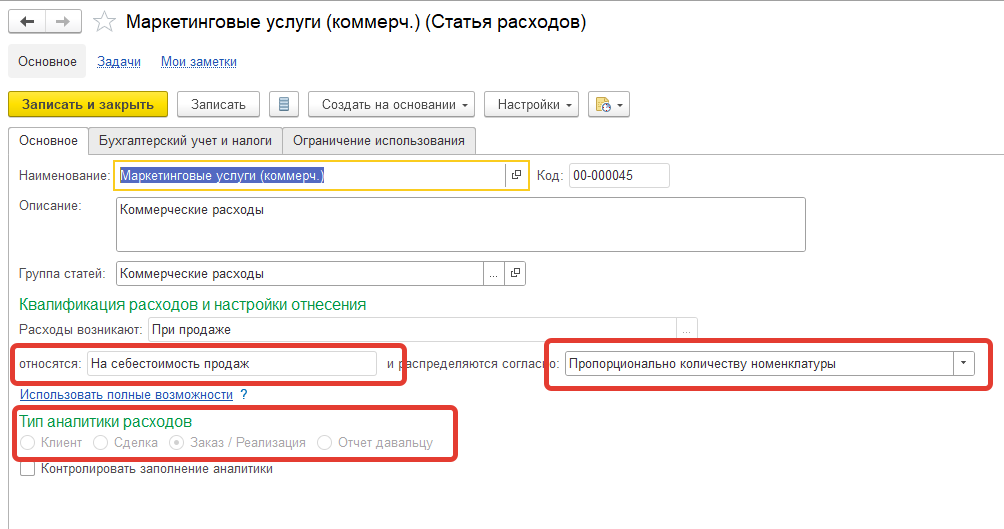Click the Расходы возникают field При продаже
1004x529 pixels.
(412, 330)
